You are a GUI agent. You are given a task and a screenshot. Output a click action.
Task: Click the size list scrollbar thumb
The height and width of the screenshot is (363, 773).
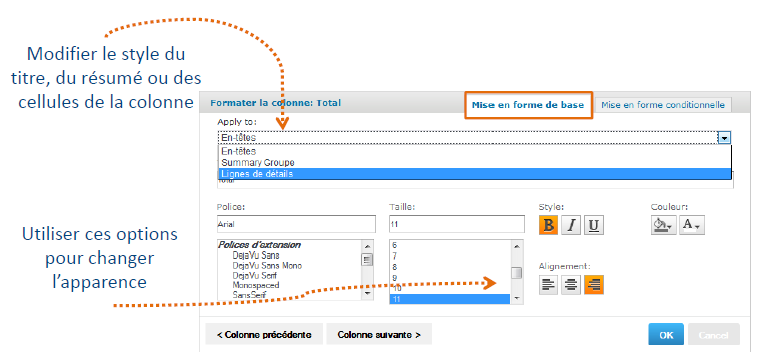[x=516, y=273]
